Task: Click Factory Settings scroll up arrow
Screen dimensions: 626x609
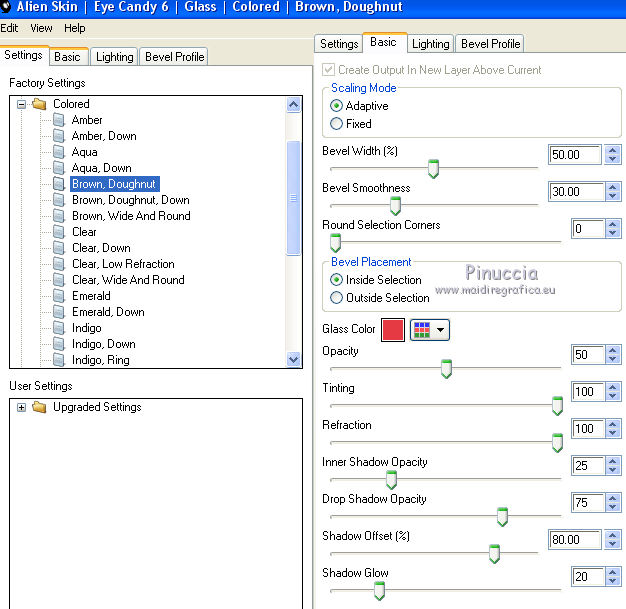Action: [x=293, y=105]
